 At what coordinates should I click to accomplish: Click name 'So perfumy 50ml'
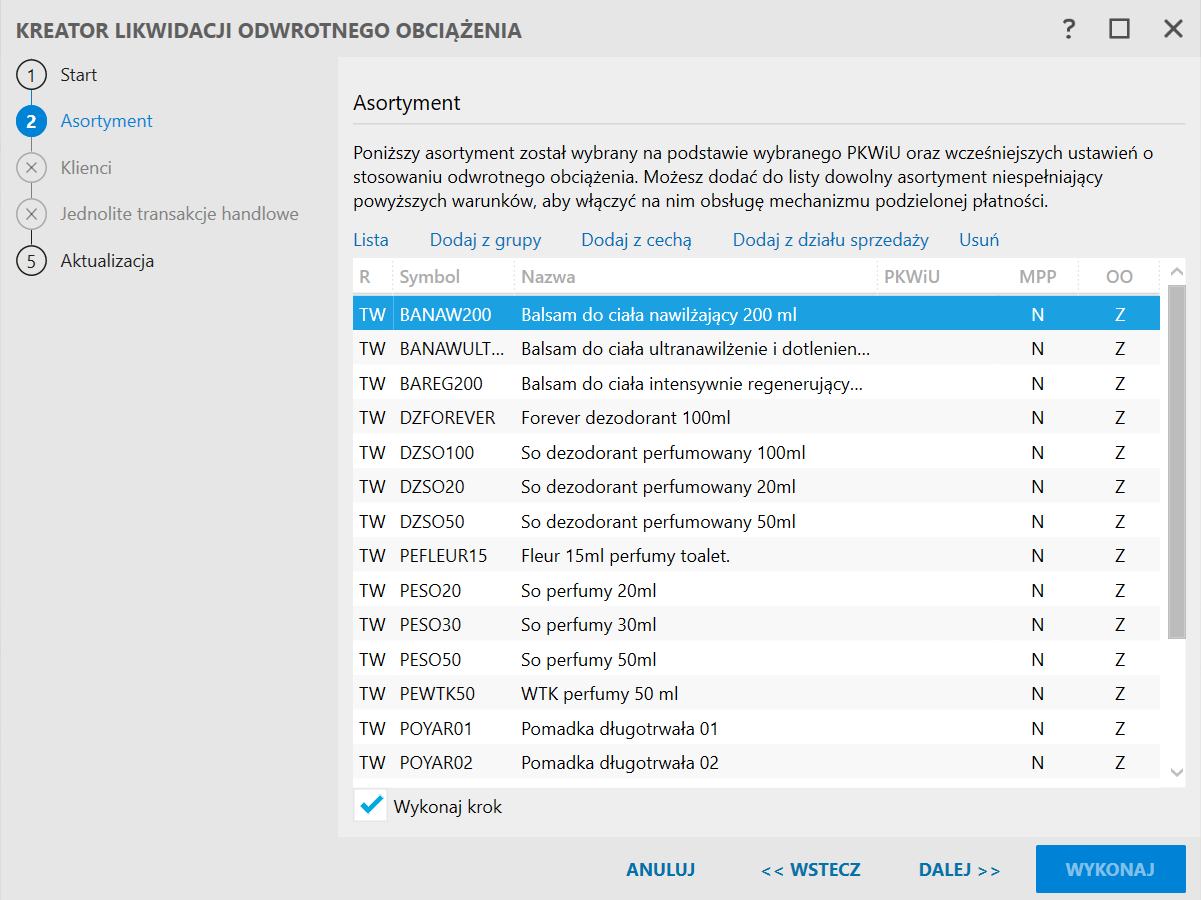coord(588,659)
